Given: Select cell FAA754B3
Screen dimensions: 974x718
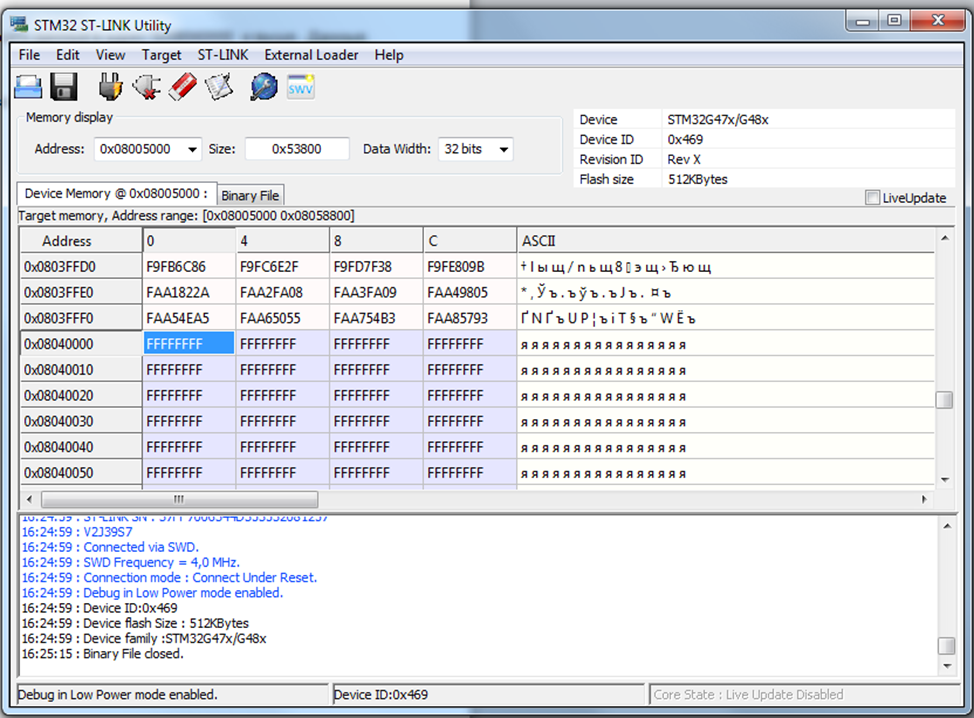Looking at the screenshot, I should pyautogui.click(x=376, y=319).
